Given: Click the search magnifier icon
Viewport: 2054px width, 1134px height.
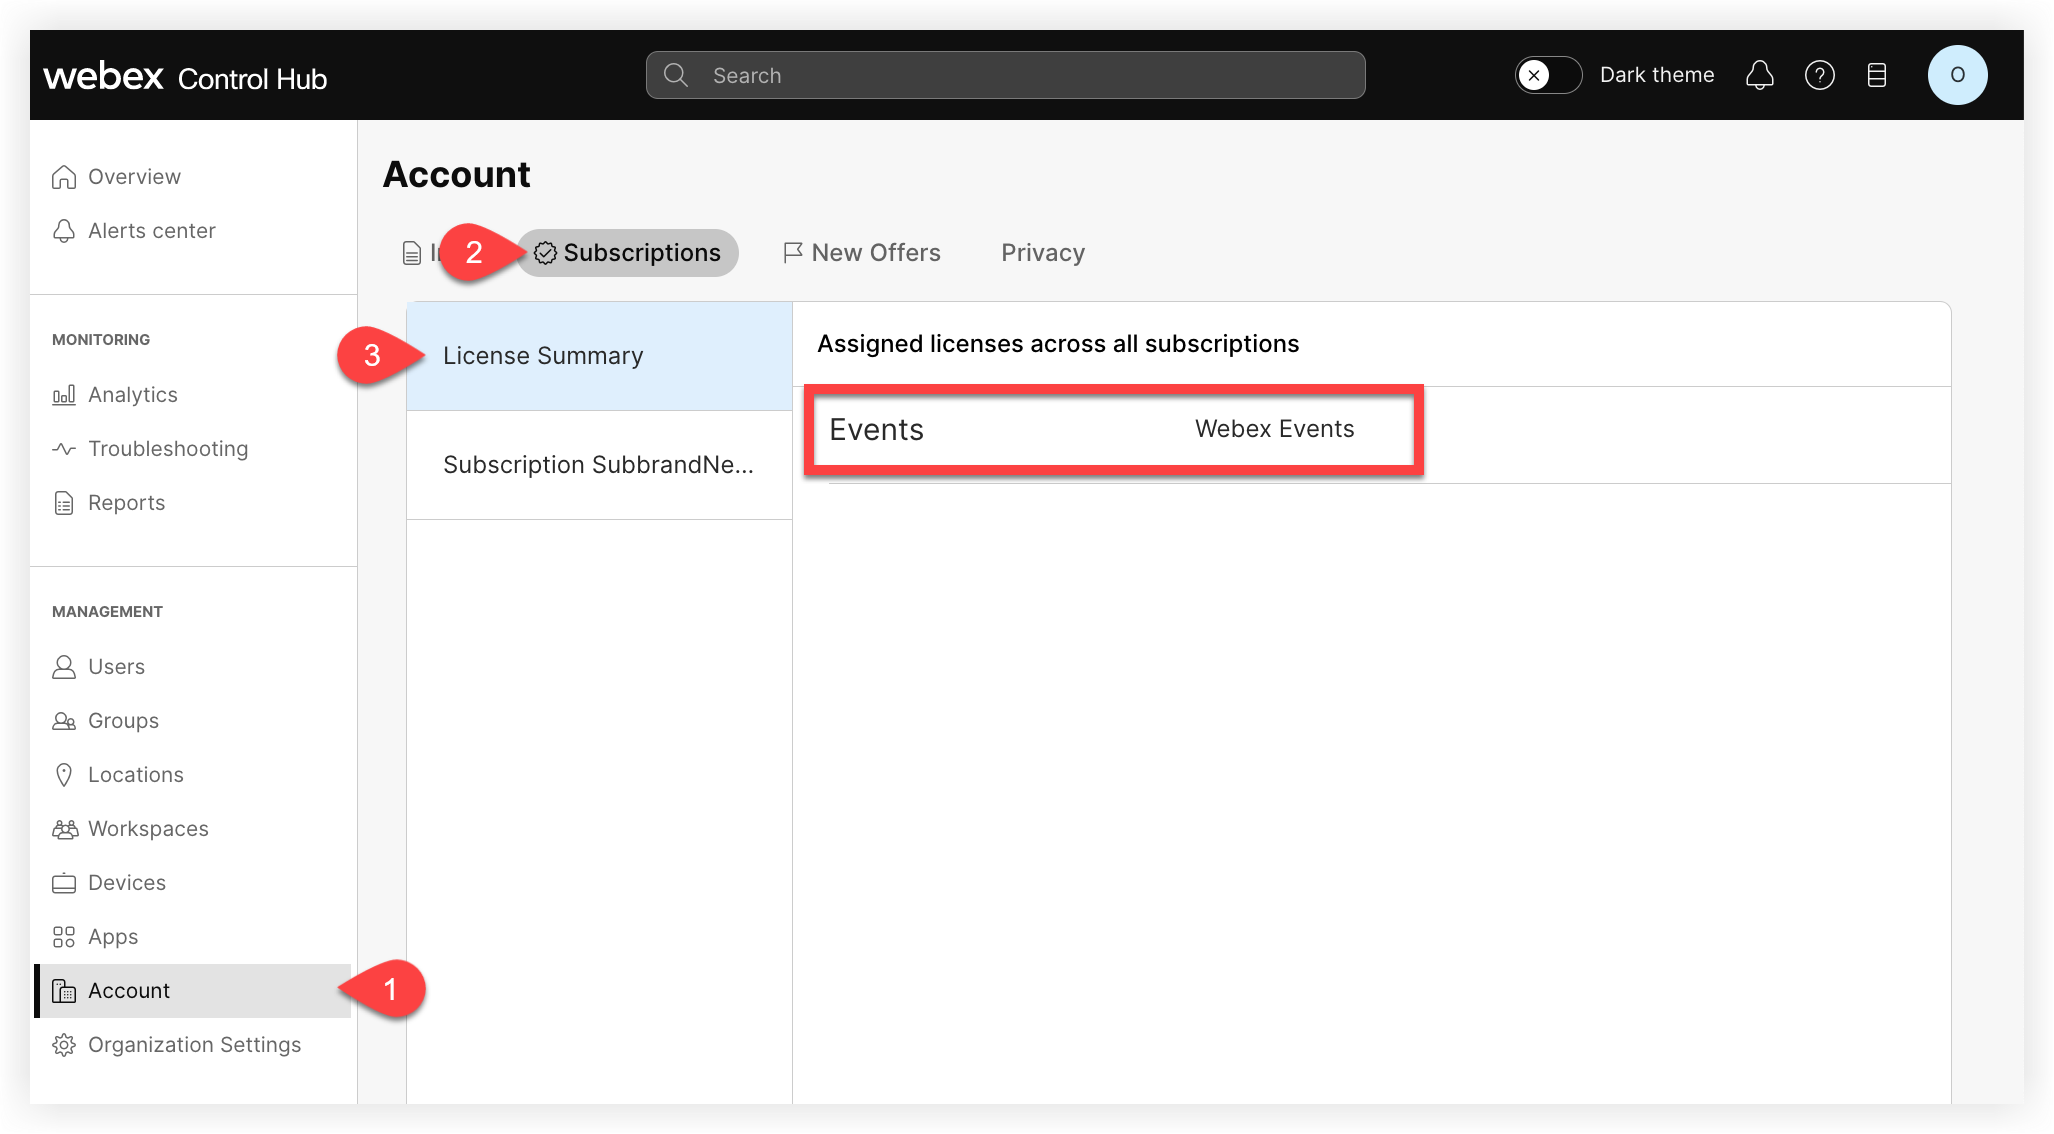Looking at the screenshot, I should pyautogui.click(x=676, y=75).
